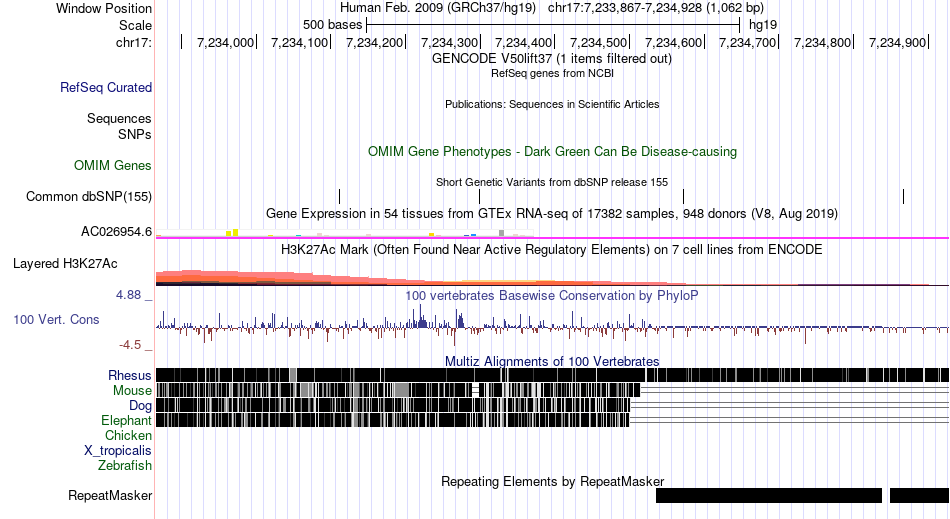
Task: Click the RefSeq Curated track label
Action: pos(106,87)
